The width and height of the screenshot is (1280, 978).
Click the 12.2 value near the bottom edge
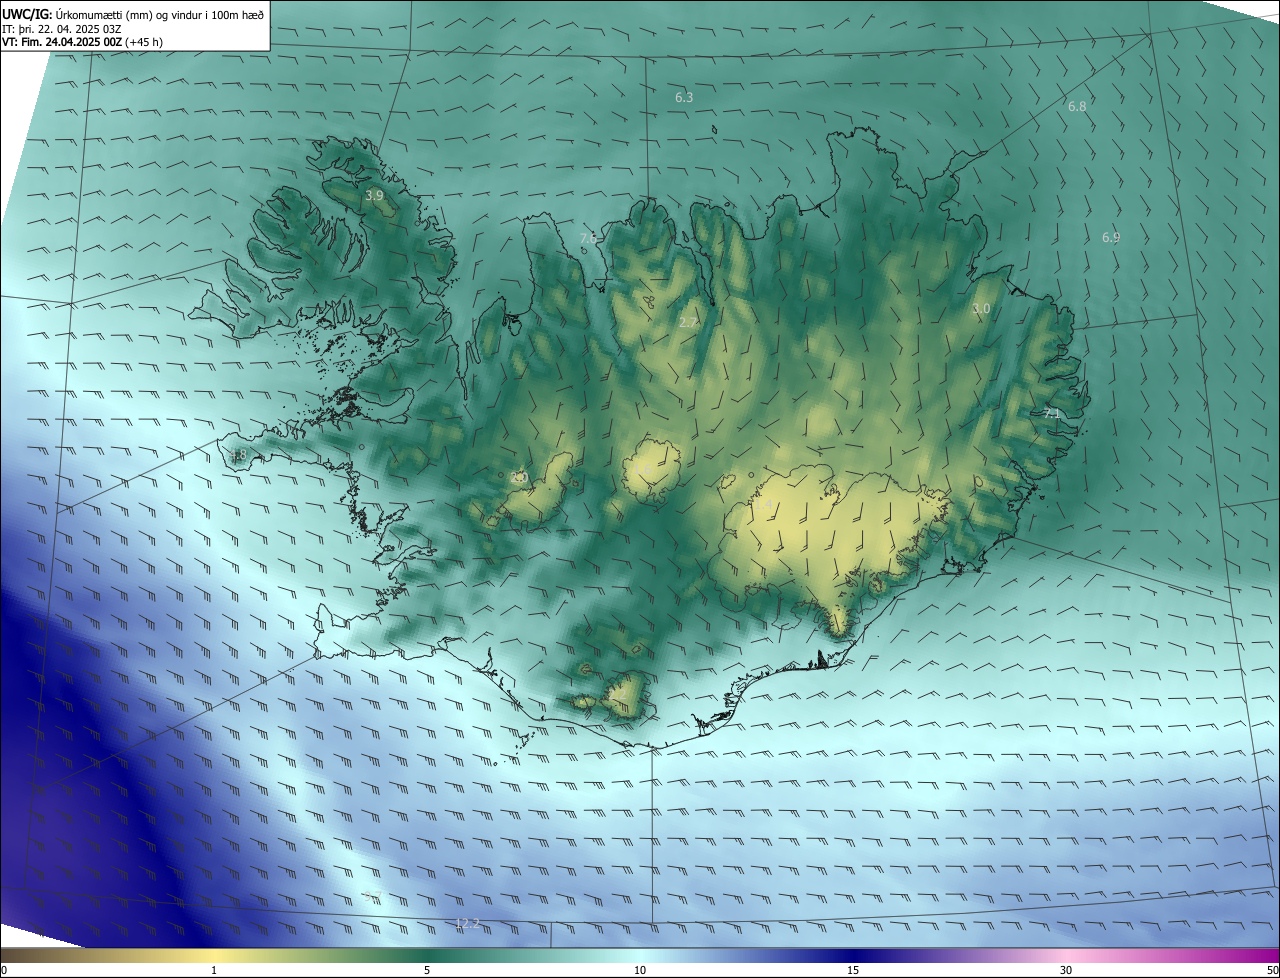(x=467, y=924)
